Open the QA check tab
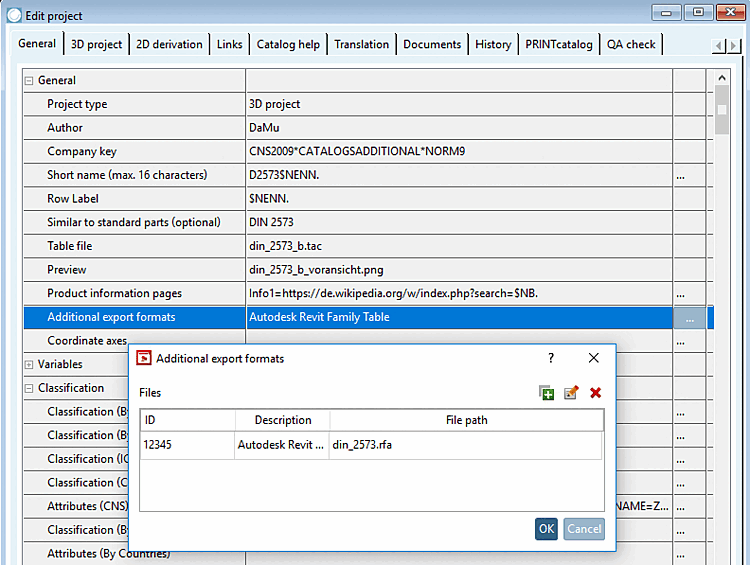Image resolution: width=750 pixels, height=565 pixels. pyautogui.click(x=632, y=44)
